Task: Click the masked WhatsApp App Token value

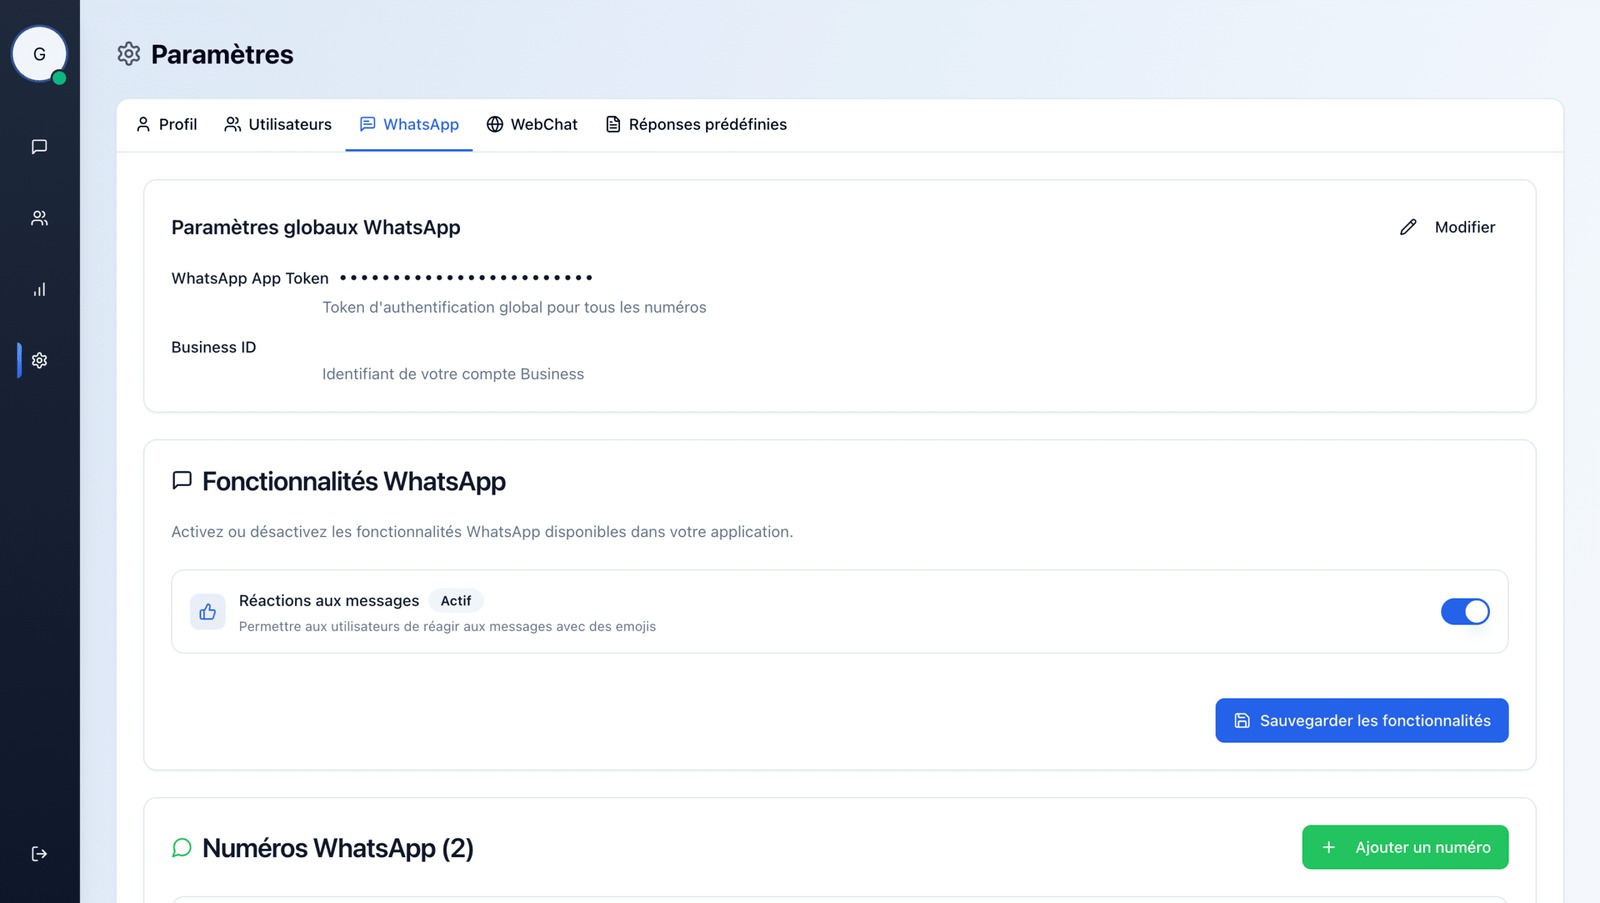Action: [x=466, y=278]
